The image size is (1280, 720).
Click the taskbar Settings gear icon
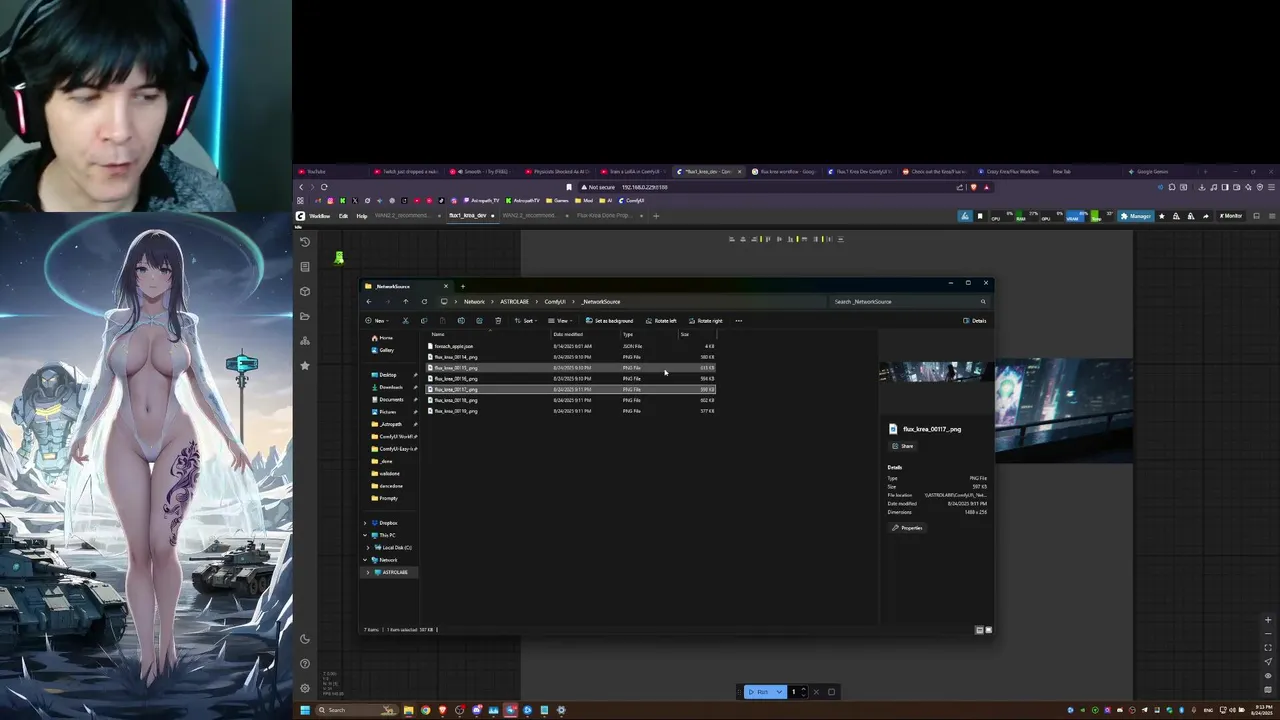[561, 710]
